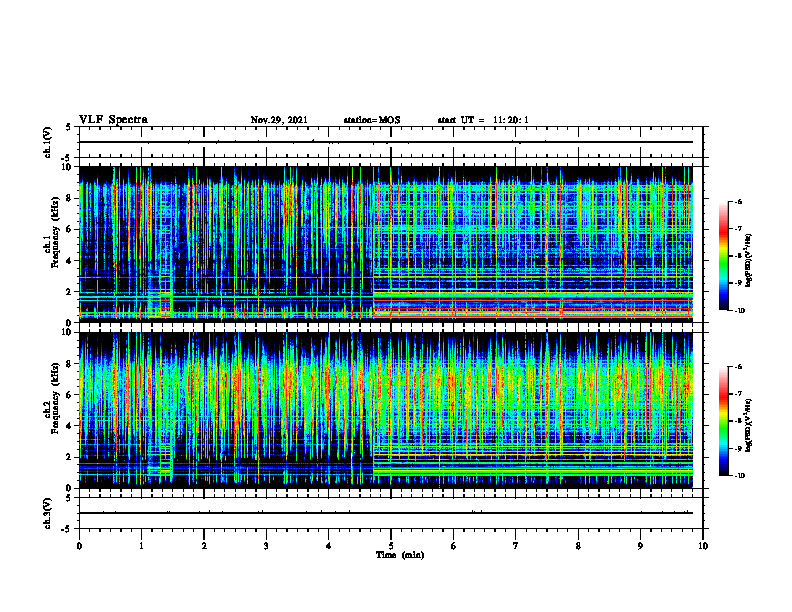Viewport: 792px width, 612px height.
Task: Click time axis tick label "7"
Action: [x=516, y=546]
